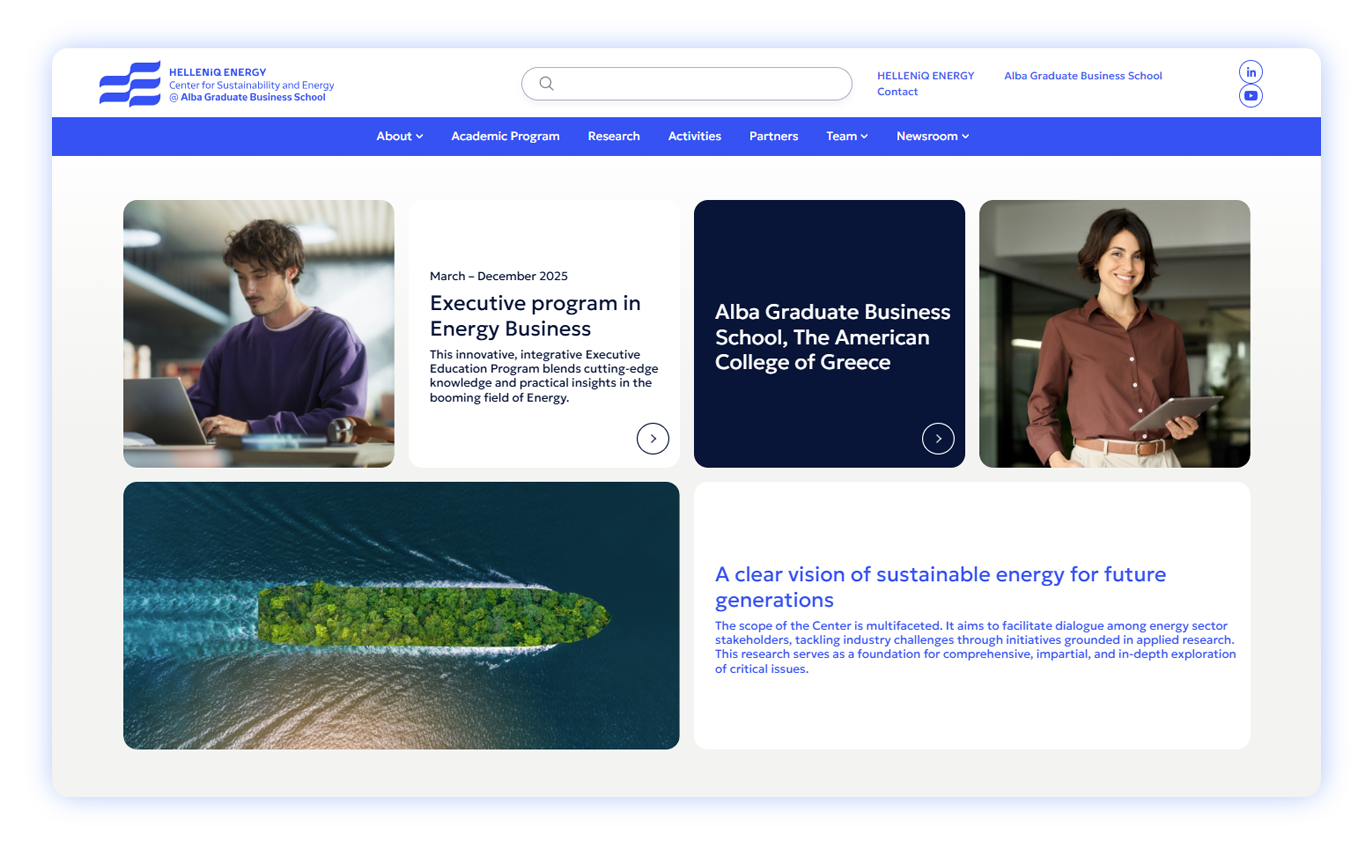This screenshot has height=850, width=1356.
Task: Open the Partners menu item
Action: tap(774, 136)
